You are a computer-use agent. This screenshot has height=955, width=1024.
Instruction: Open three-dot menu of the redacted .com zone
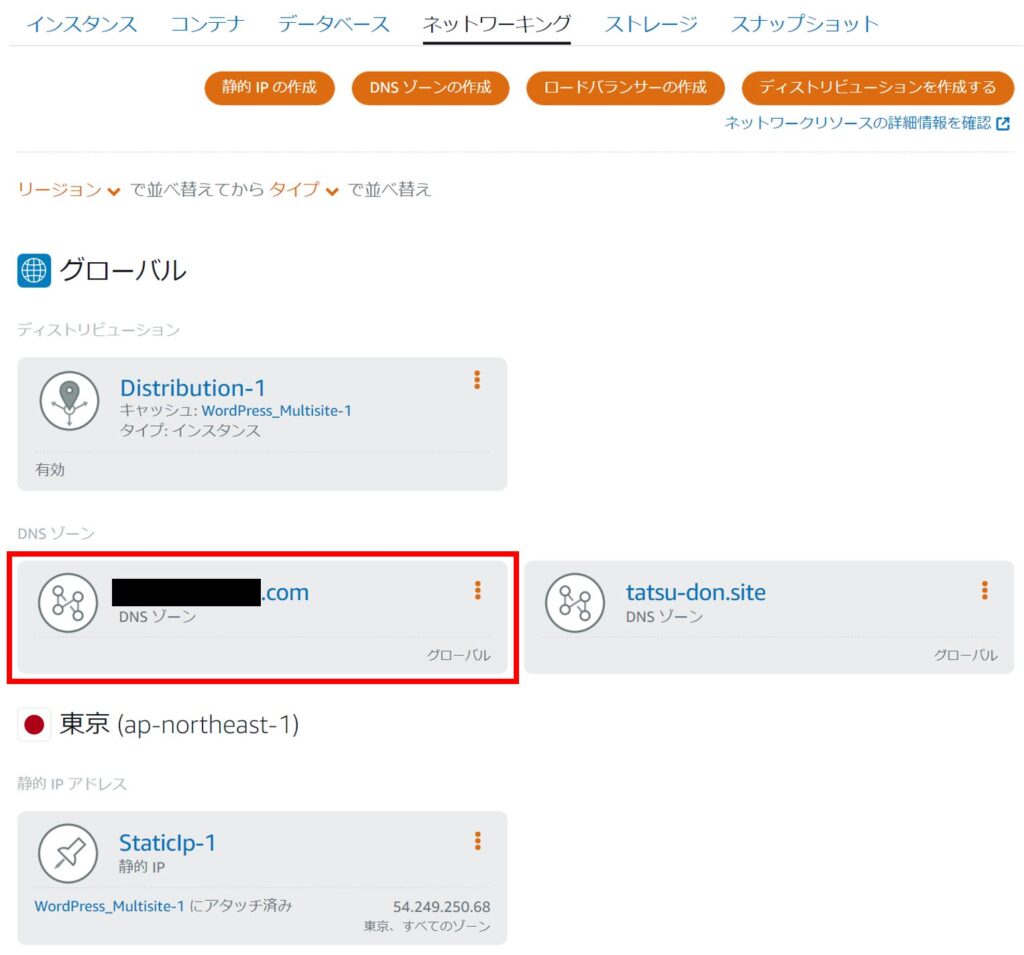click(x=477, y=591)
